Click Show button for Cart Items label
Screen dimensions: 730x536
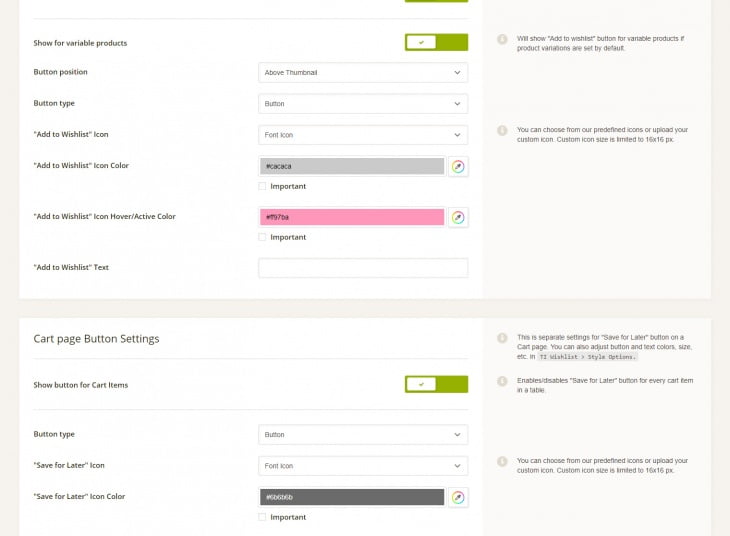(x=81, y=385)
